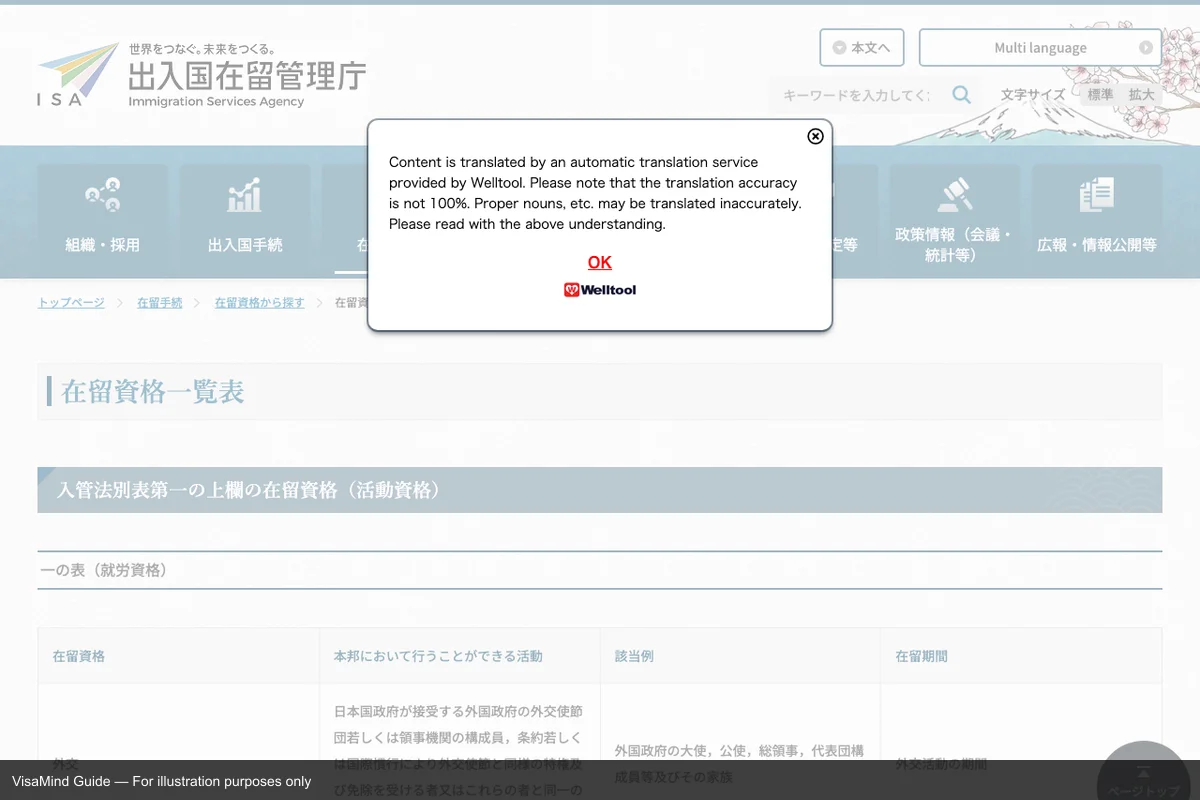The width and height of the screenshot is (1200, 800).
Task: Open the Multi language dropdown
Action: point(1040,47)
